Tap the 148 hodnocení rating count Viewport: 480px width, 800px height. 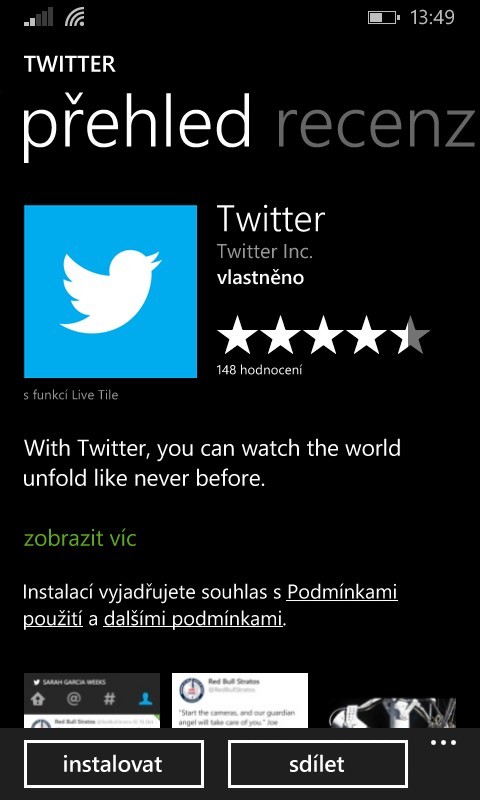click(x=259, y=369)
